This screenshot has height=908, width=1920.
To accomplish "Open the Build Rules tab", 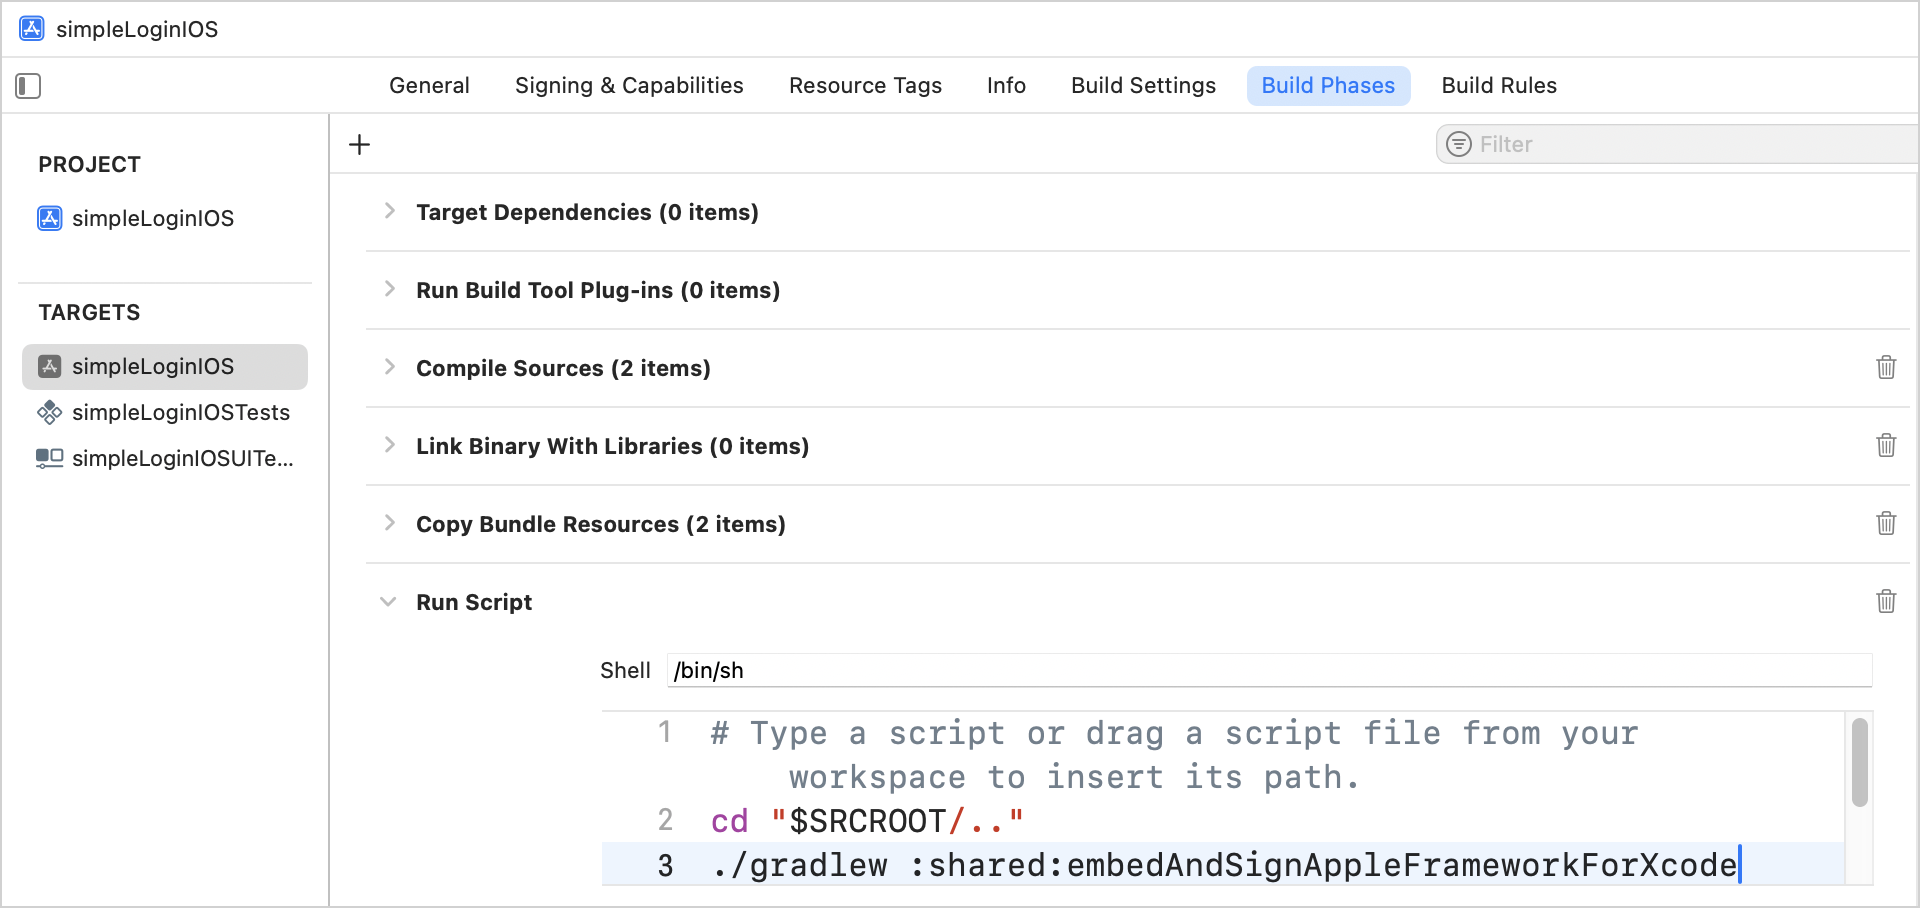I will [x=1499, y=86].
